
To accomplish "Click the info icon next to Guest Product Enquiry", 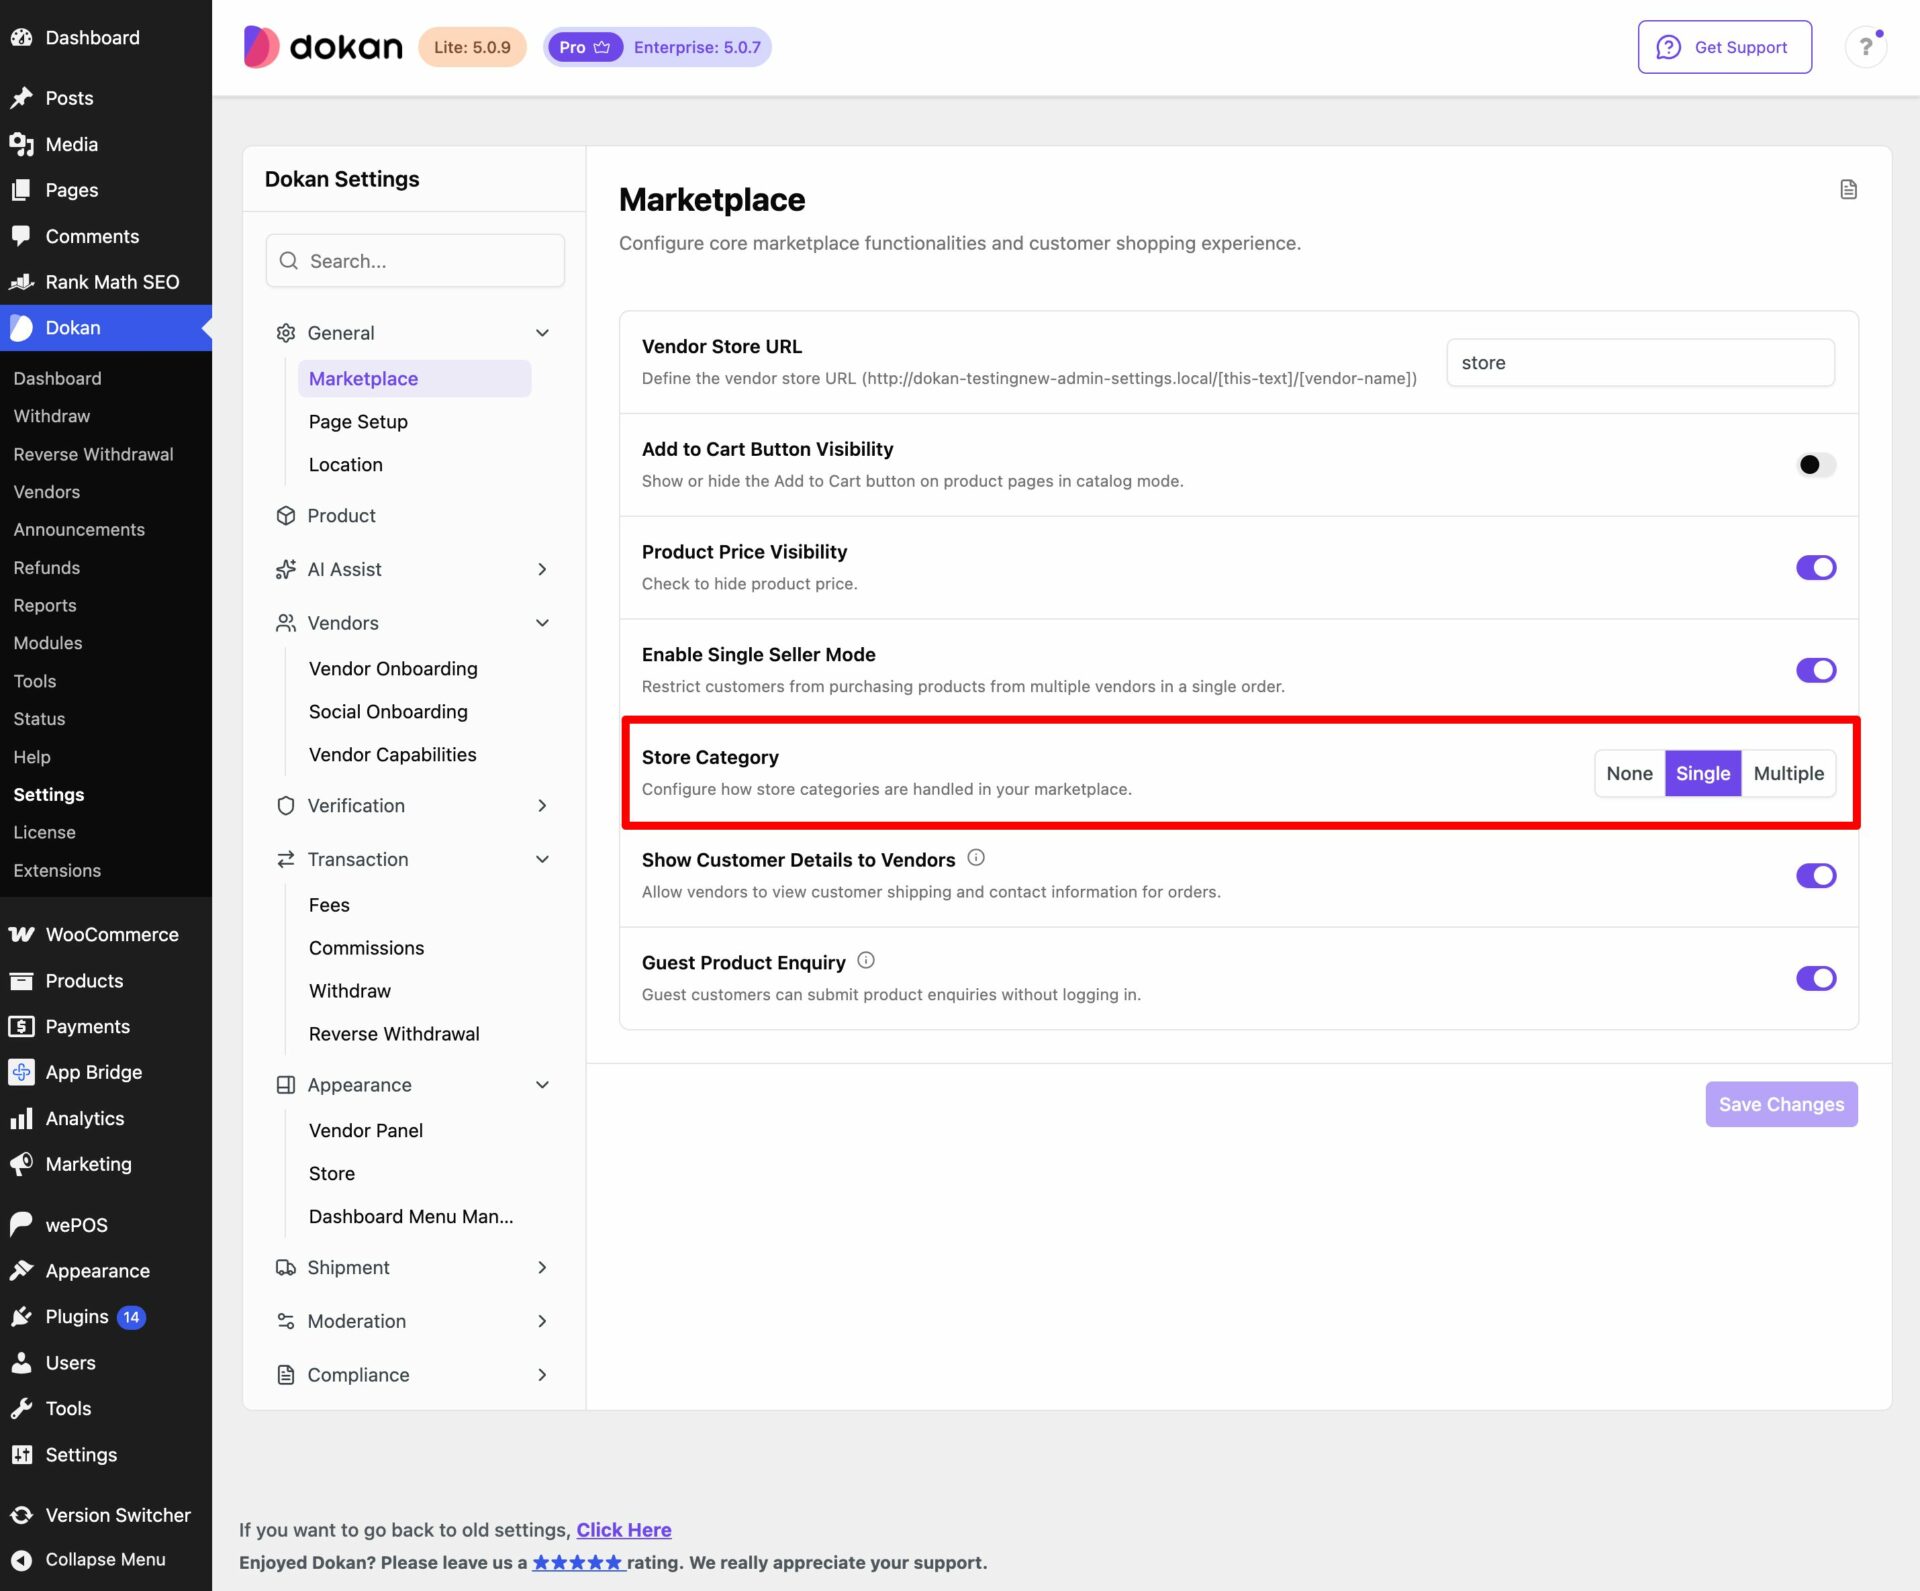I will pyautogui.click(x=866, y=961).
